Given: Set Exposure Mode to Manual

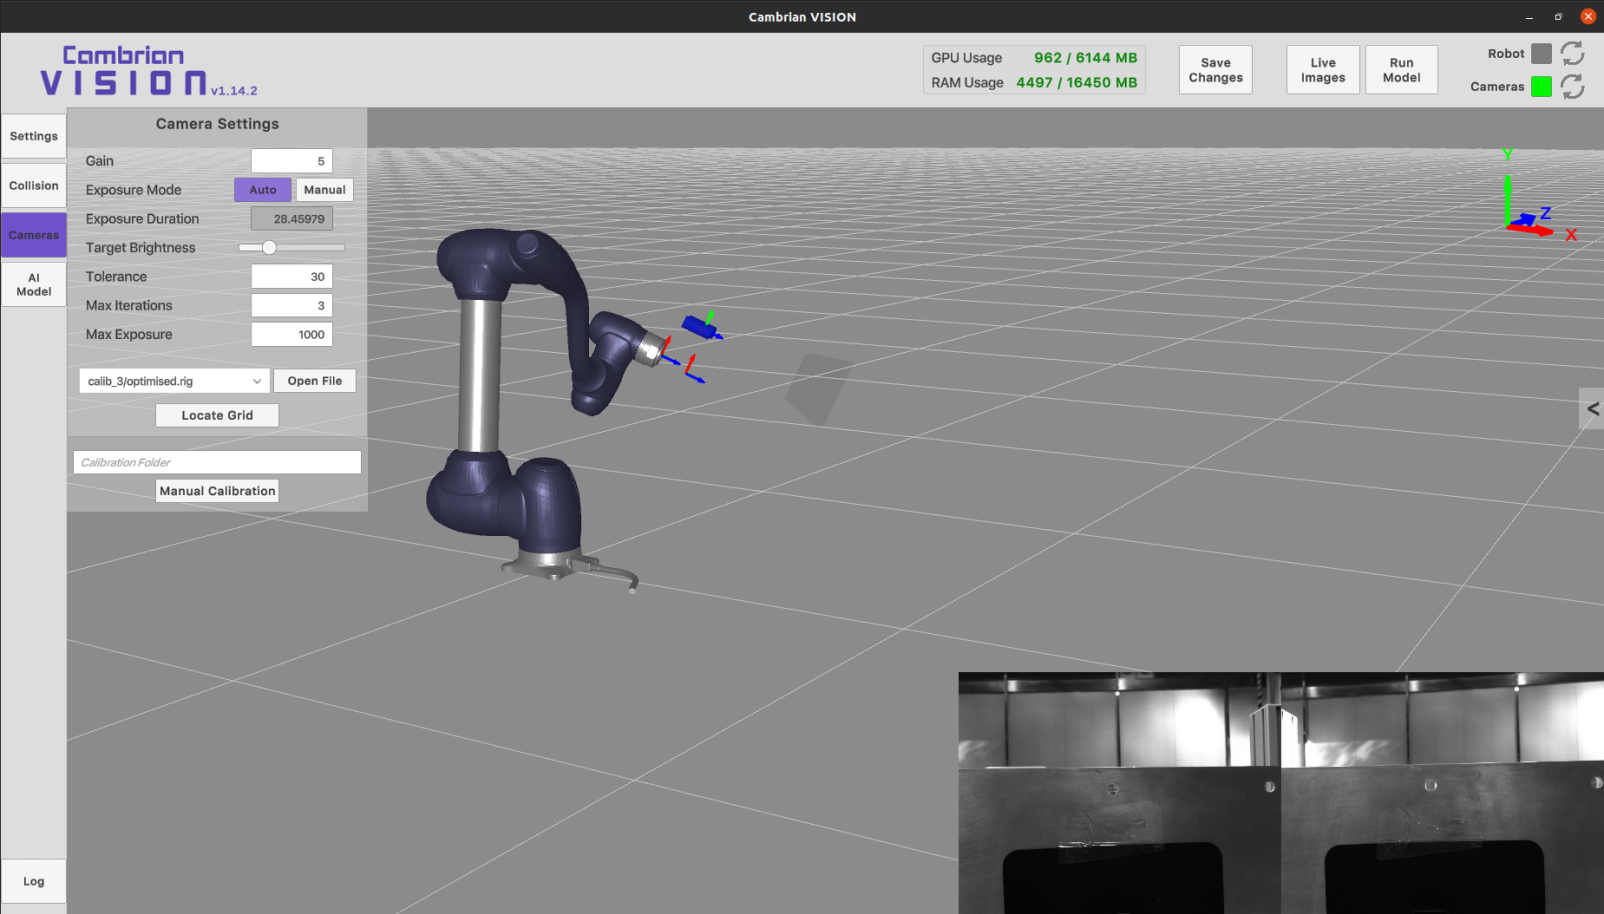Looking at the screenshot, I should (x=325, y=190).
